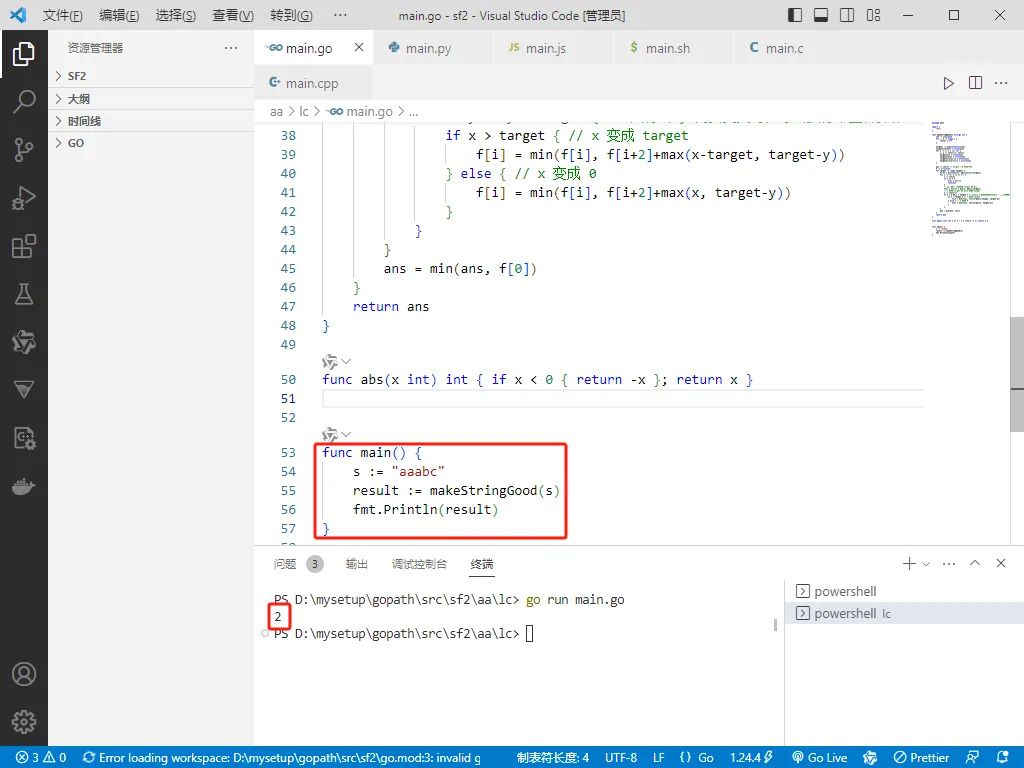Open the 编辑(E) menu
This screenshot has height=768, width=1024.
click(x=120, y=15)
